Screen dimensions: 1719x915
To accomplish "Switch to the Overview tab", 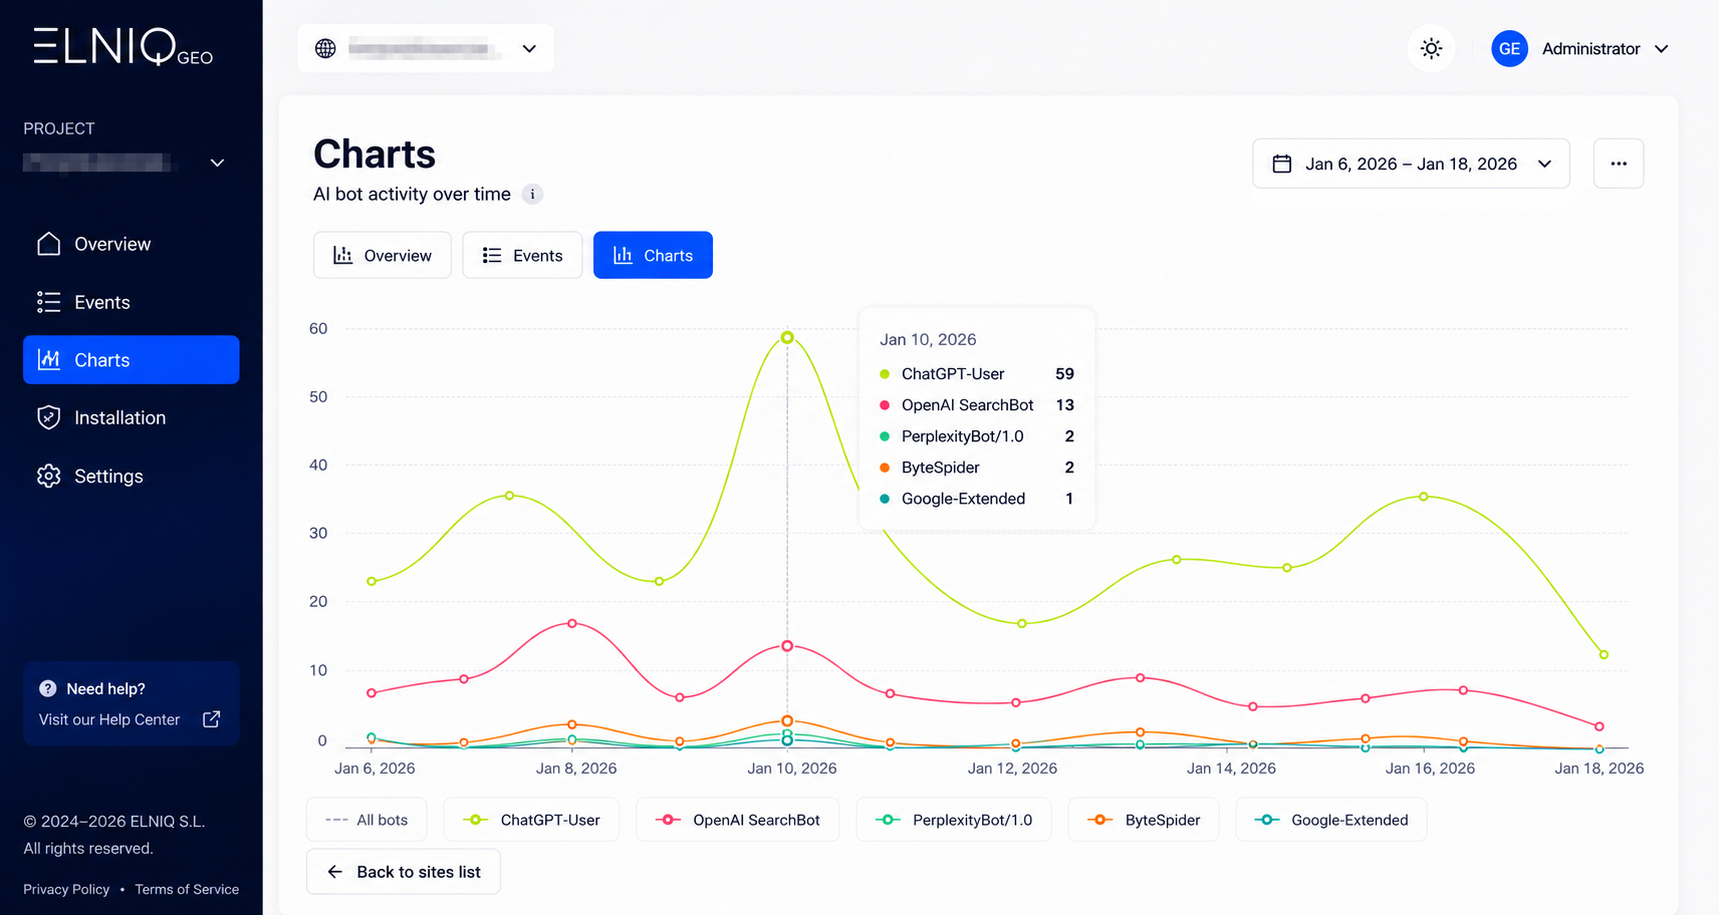I will coord(382,255).
